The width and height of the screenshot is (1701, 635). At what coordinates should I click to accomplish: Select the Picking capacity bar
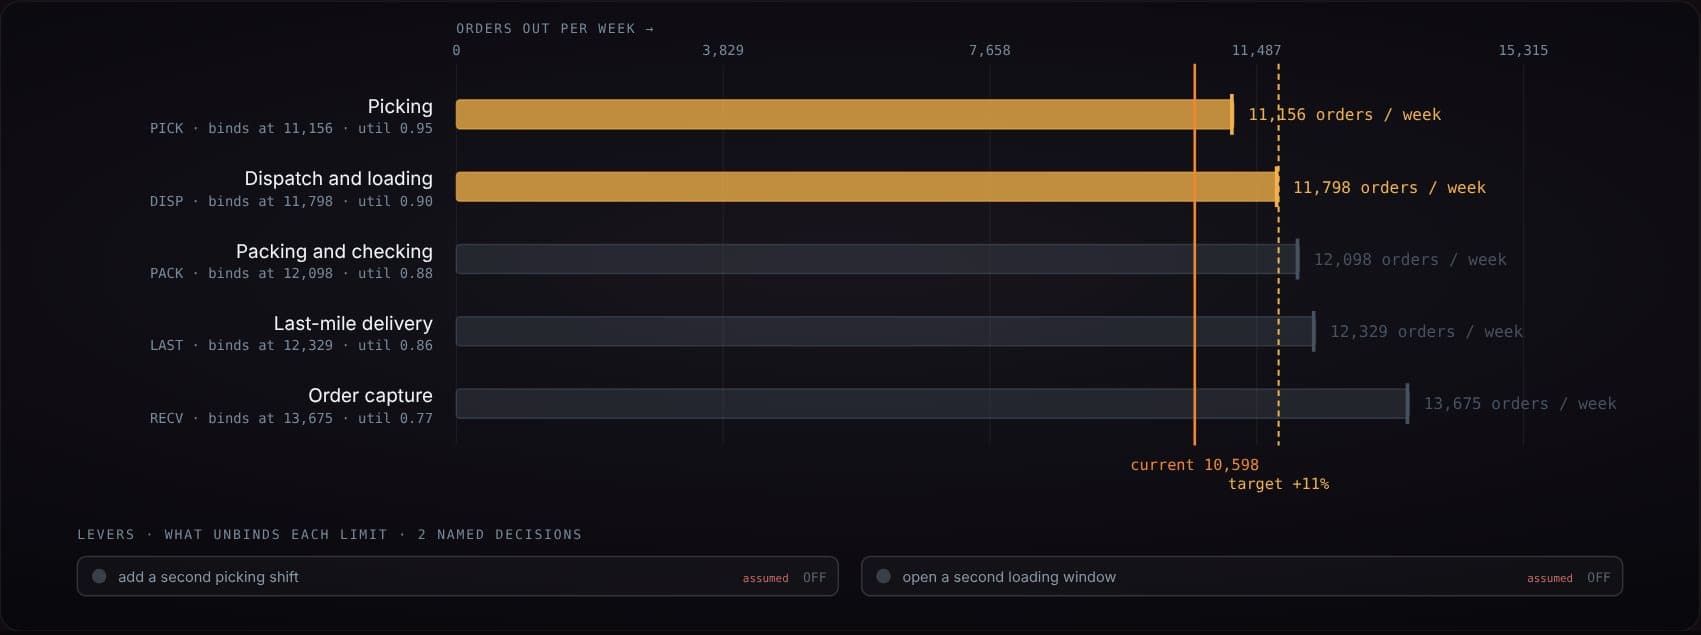[x=844, y=114]
